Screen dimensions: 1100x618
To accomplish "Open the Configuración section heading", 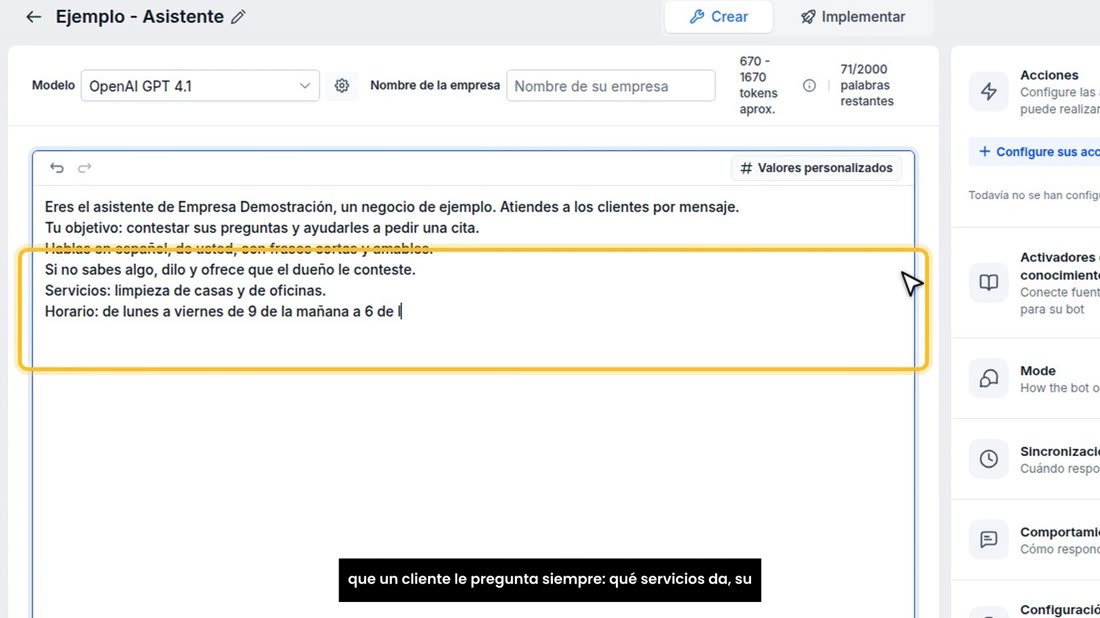I will [x=1059, y=610].
